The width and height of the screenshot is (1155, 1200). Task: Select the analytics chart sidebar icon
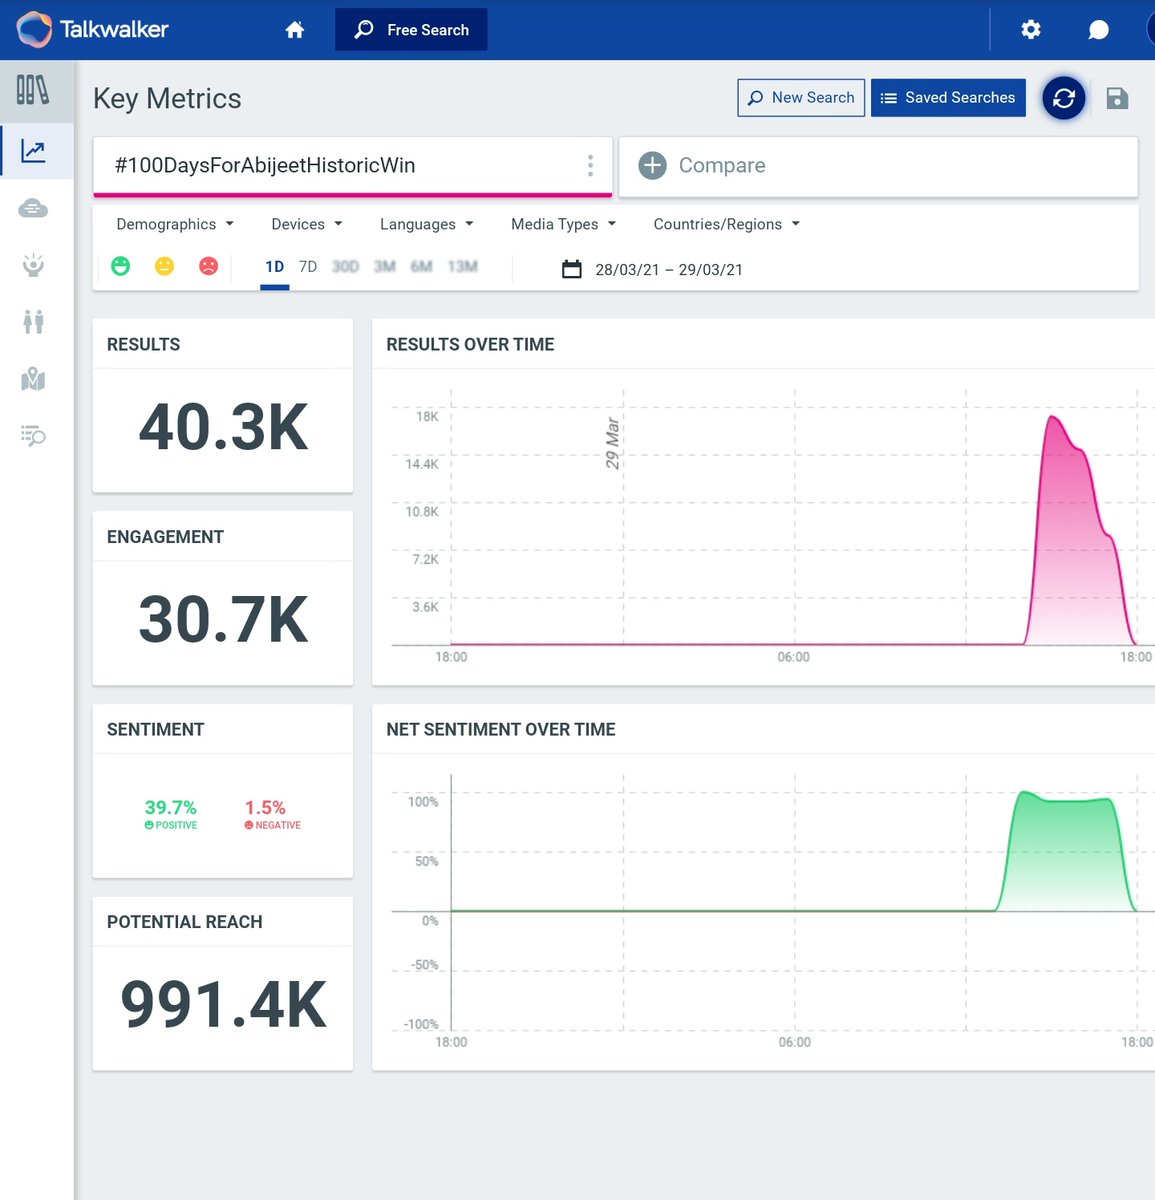(x=33, y=151)
